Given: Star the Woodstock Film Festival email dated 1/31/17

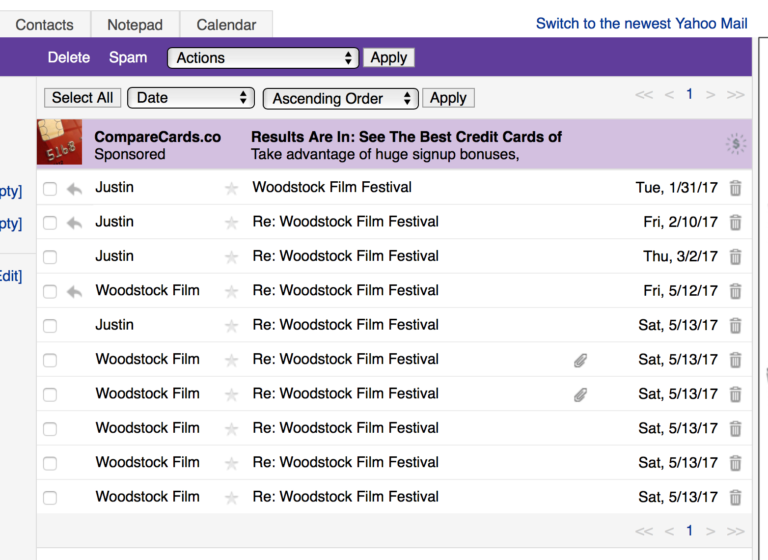Looking at the screenshot, I should click(x=232, y=188).
